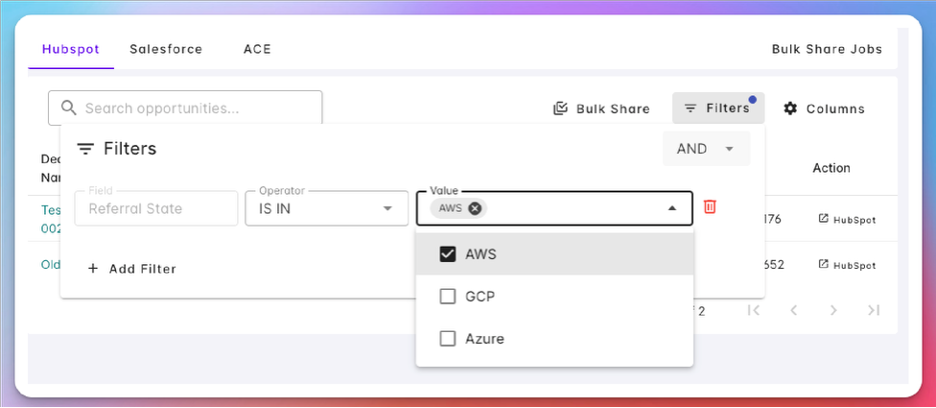Click the Filters panel heading
This screenshot has width=936, height=408.
click(x=117, y=149)
